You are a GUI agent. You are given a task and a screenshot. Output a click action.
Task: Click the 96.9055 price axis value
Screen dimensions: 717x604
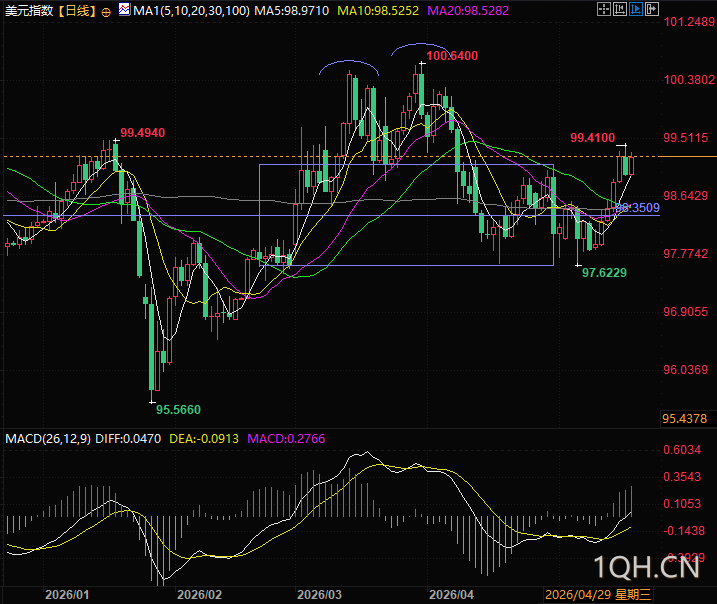pos(685,312)
